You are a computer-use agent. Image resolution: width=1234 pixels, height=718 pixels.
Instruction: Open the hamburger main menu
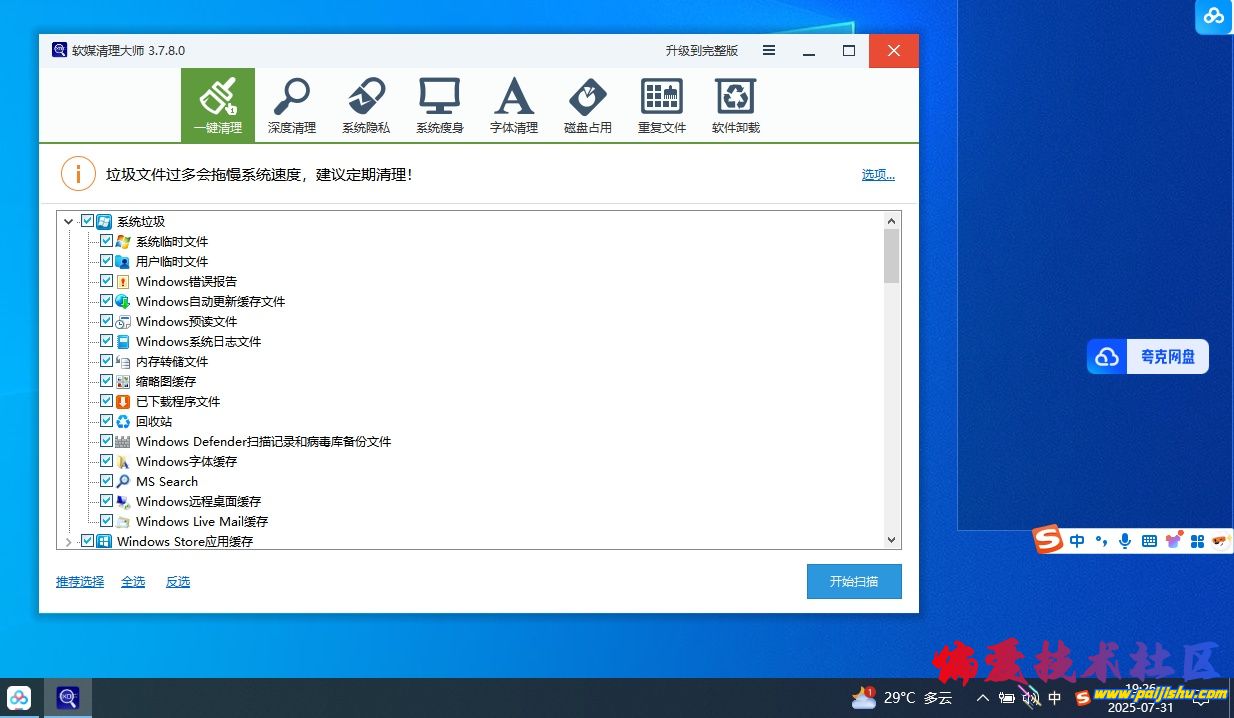769,51
